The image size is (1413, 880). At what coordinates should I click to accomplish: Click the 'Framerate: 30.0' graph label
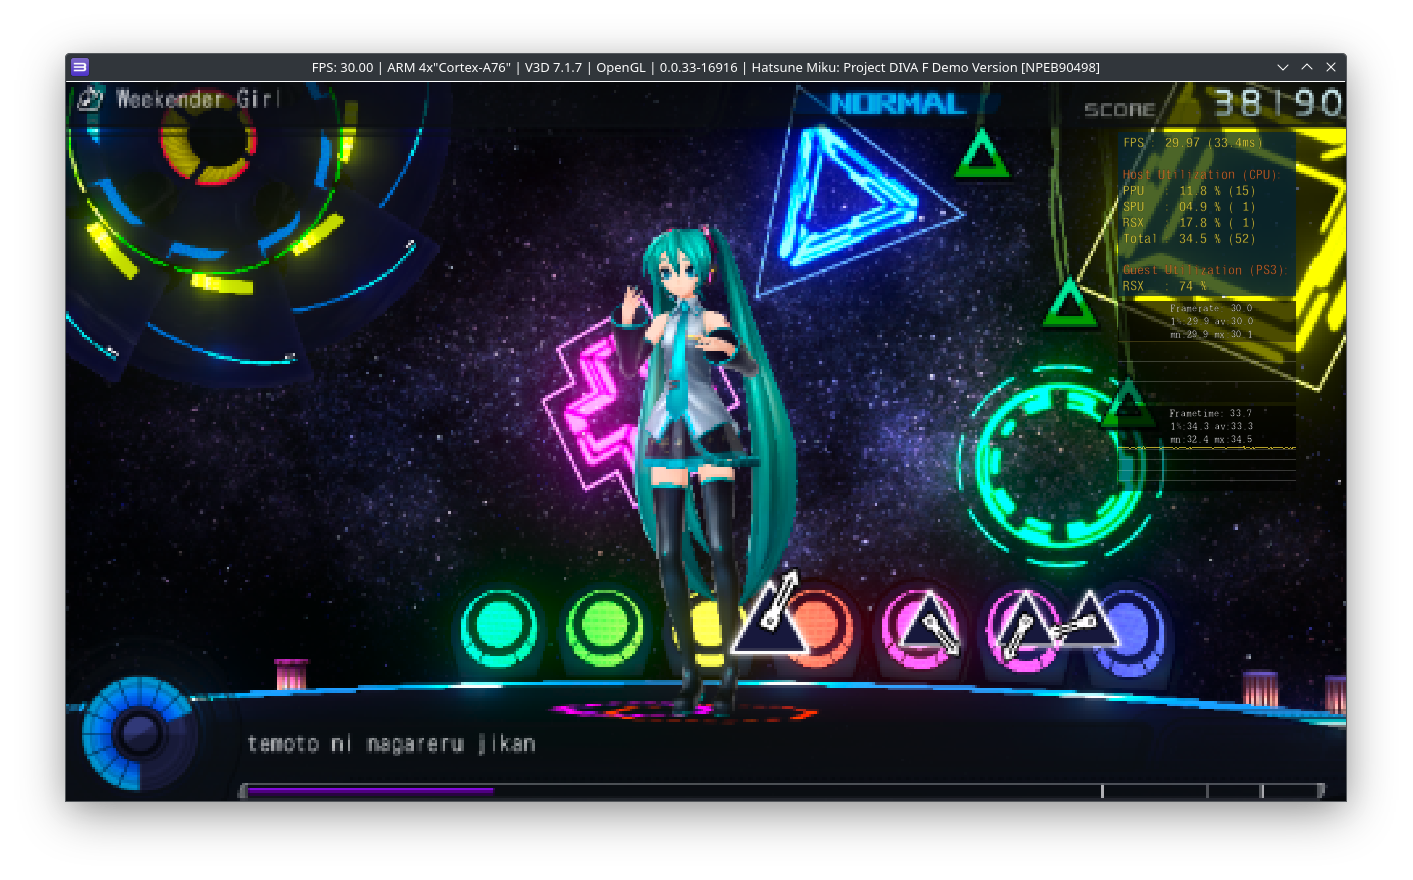[1210, 309]
